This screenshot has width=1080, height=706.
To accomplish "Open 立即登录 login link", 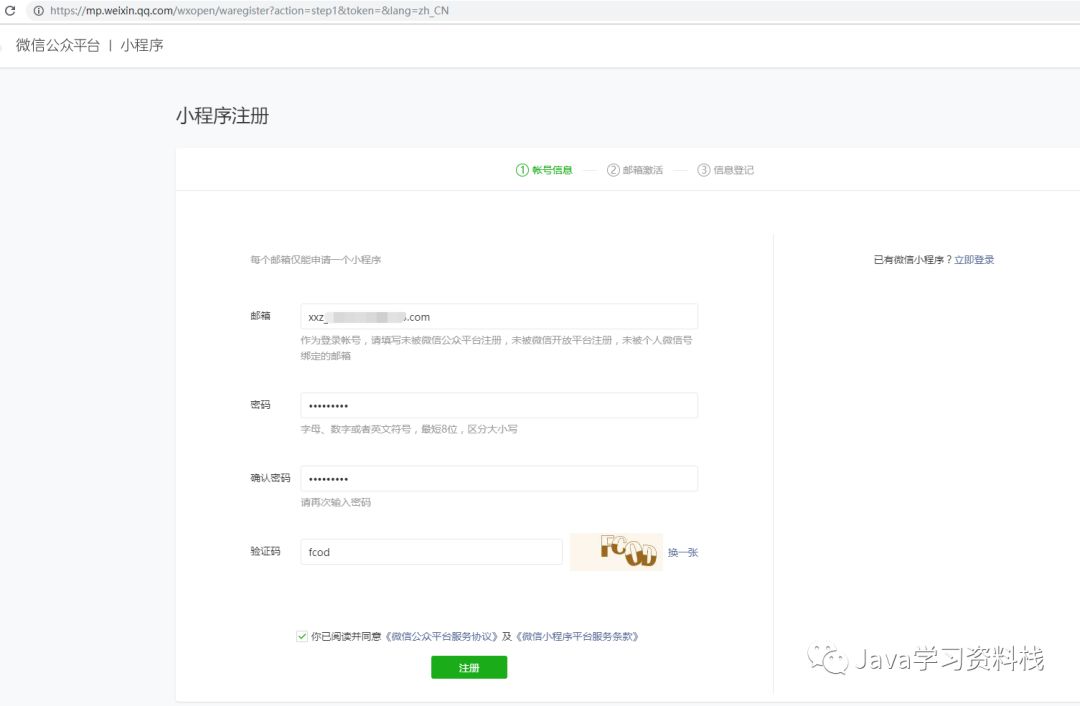I will 974,260.
